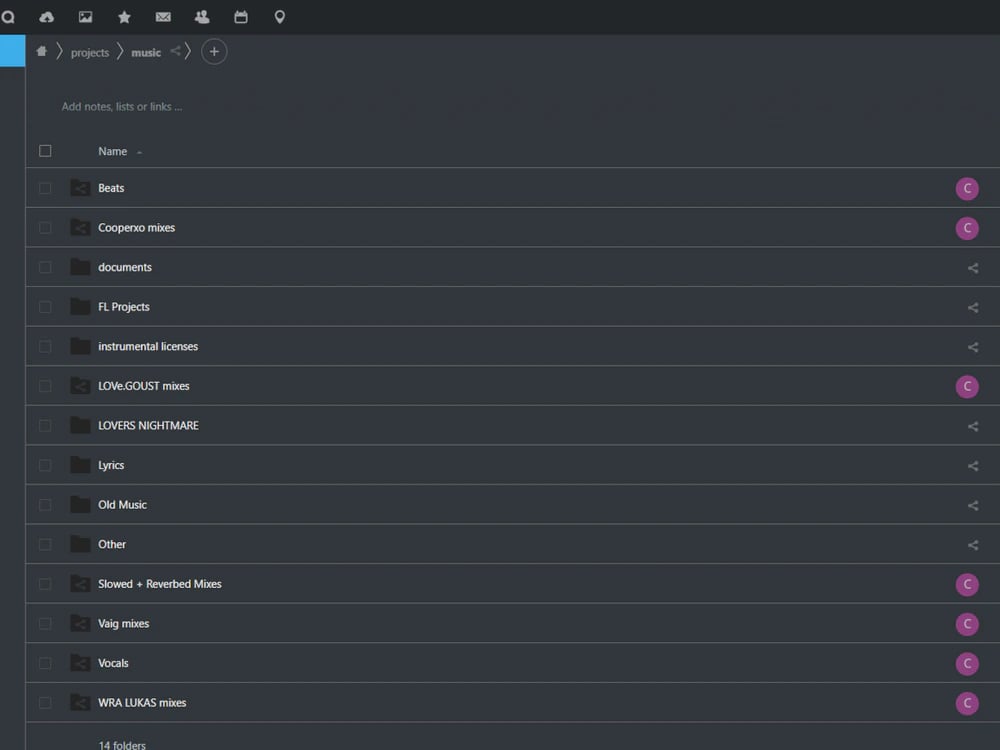The width and height of the screenshot is (1000, 750).
Task: Click the share icon on Old Music row
Action: [x=973, y=505]
